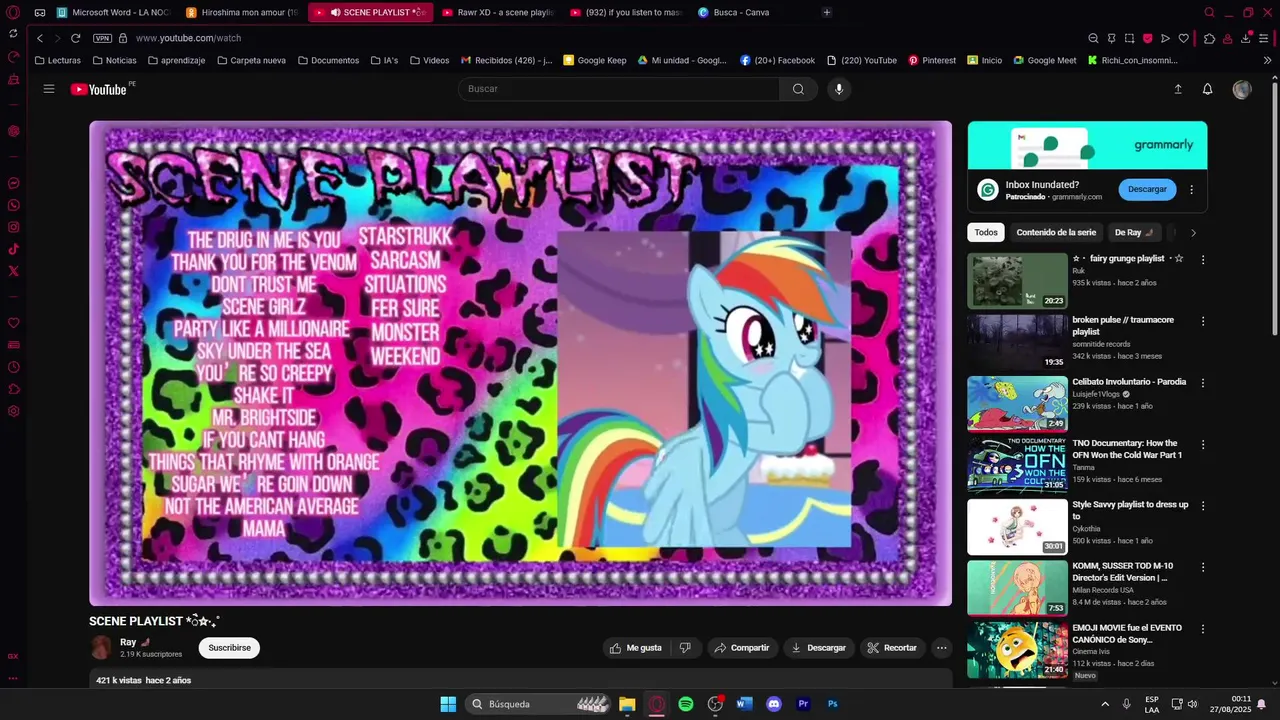Click the pinboard pin icon in address bar
This screenshot has width=1280, height=720.
pyautogui.click(x=1111, y=38)
